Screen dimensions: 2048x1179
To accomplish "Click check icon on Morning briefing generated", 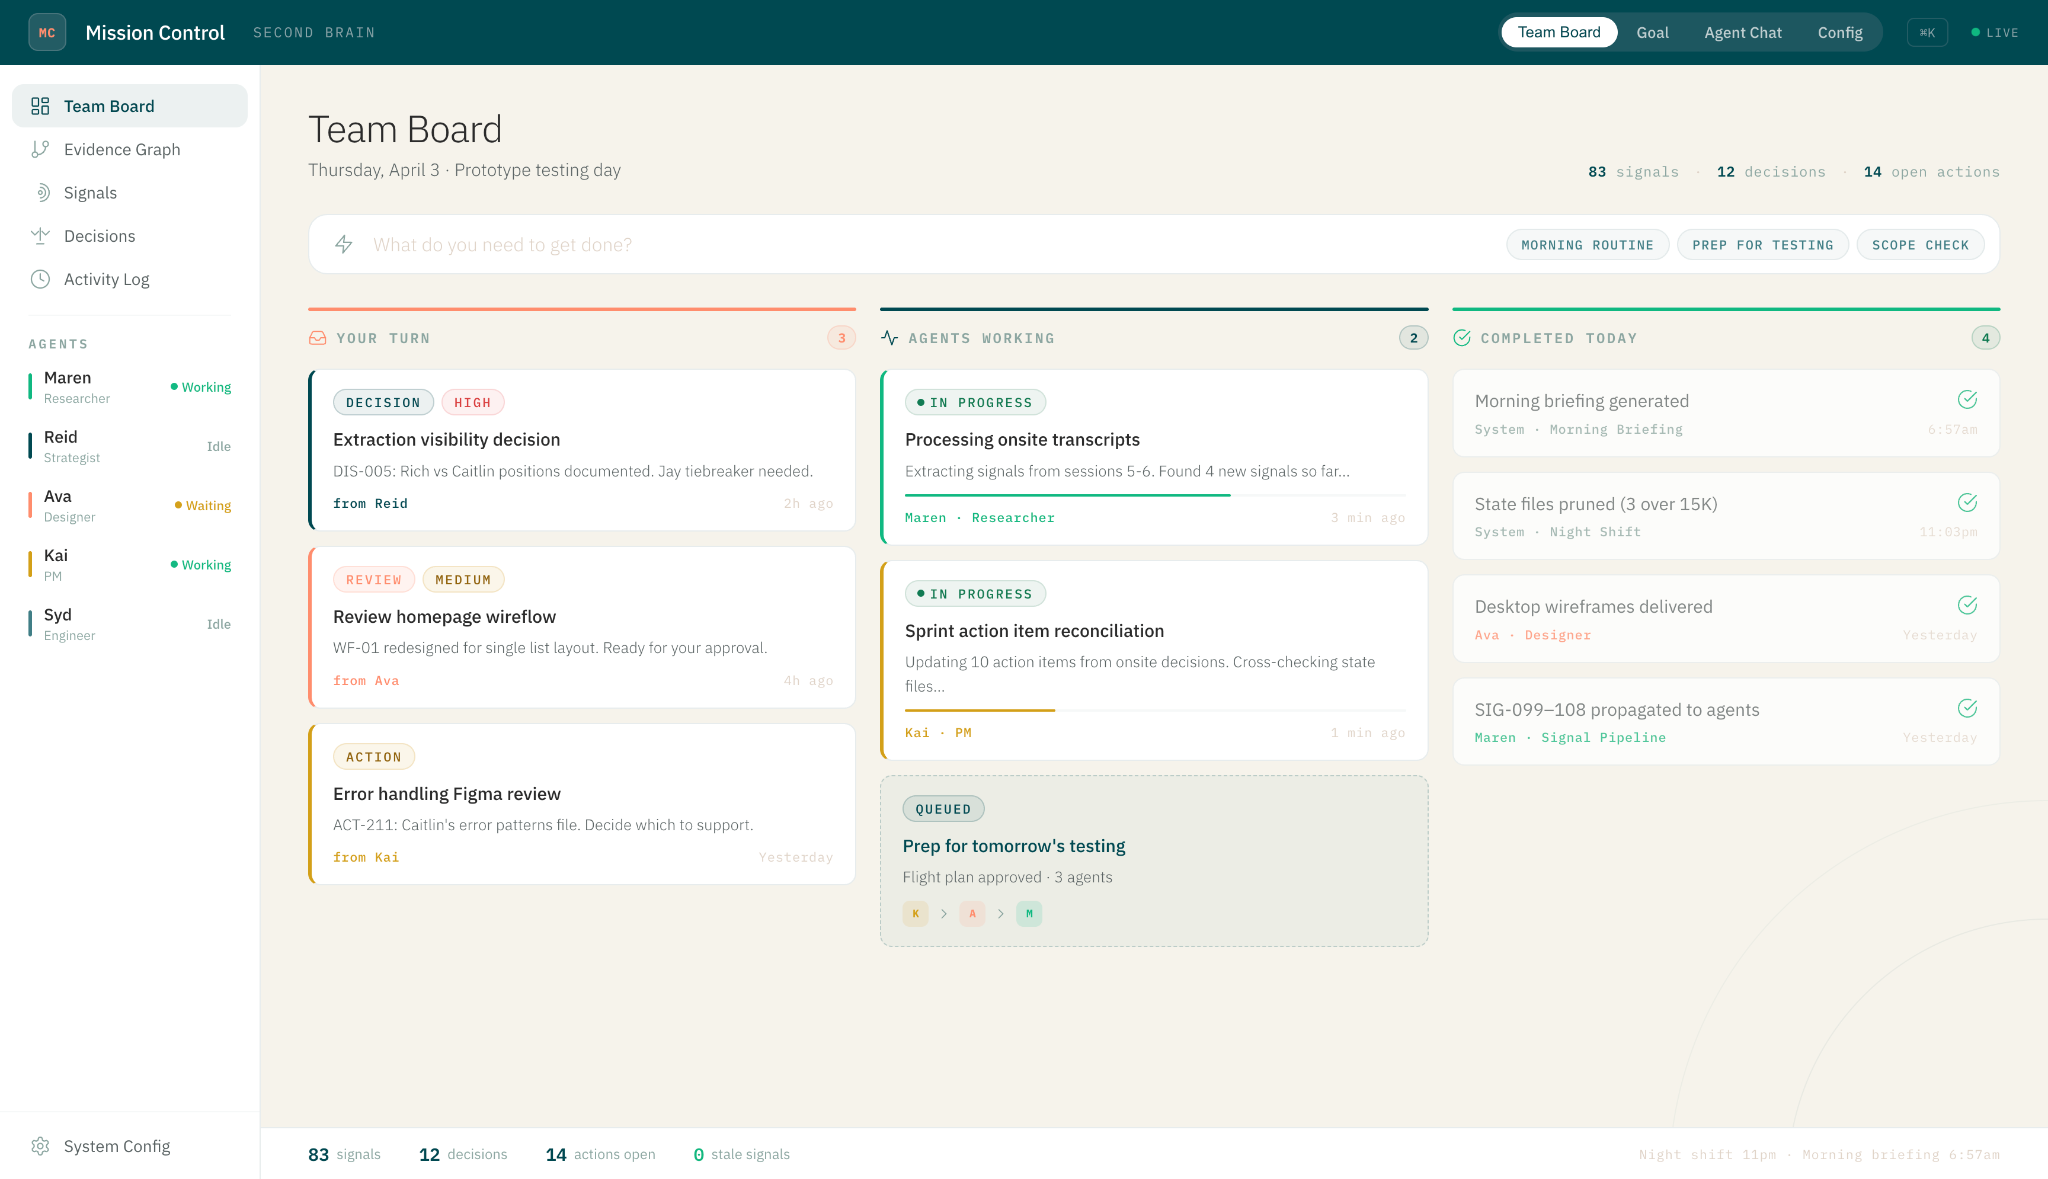I will pos(1967,400).
